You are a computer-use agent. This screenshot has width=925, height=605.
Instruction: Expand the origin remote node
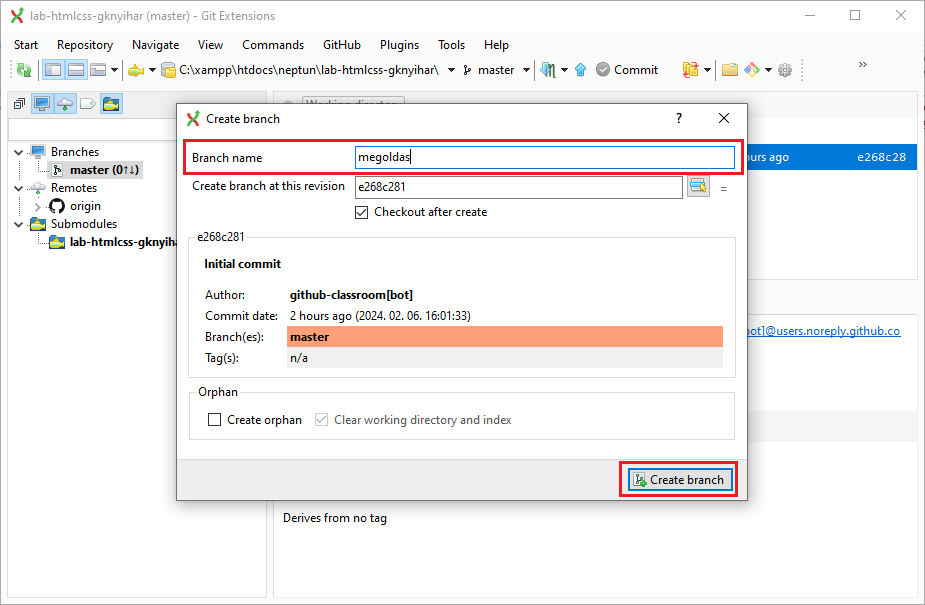(x=39, y=206)
